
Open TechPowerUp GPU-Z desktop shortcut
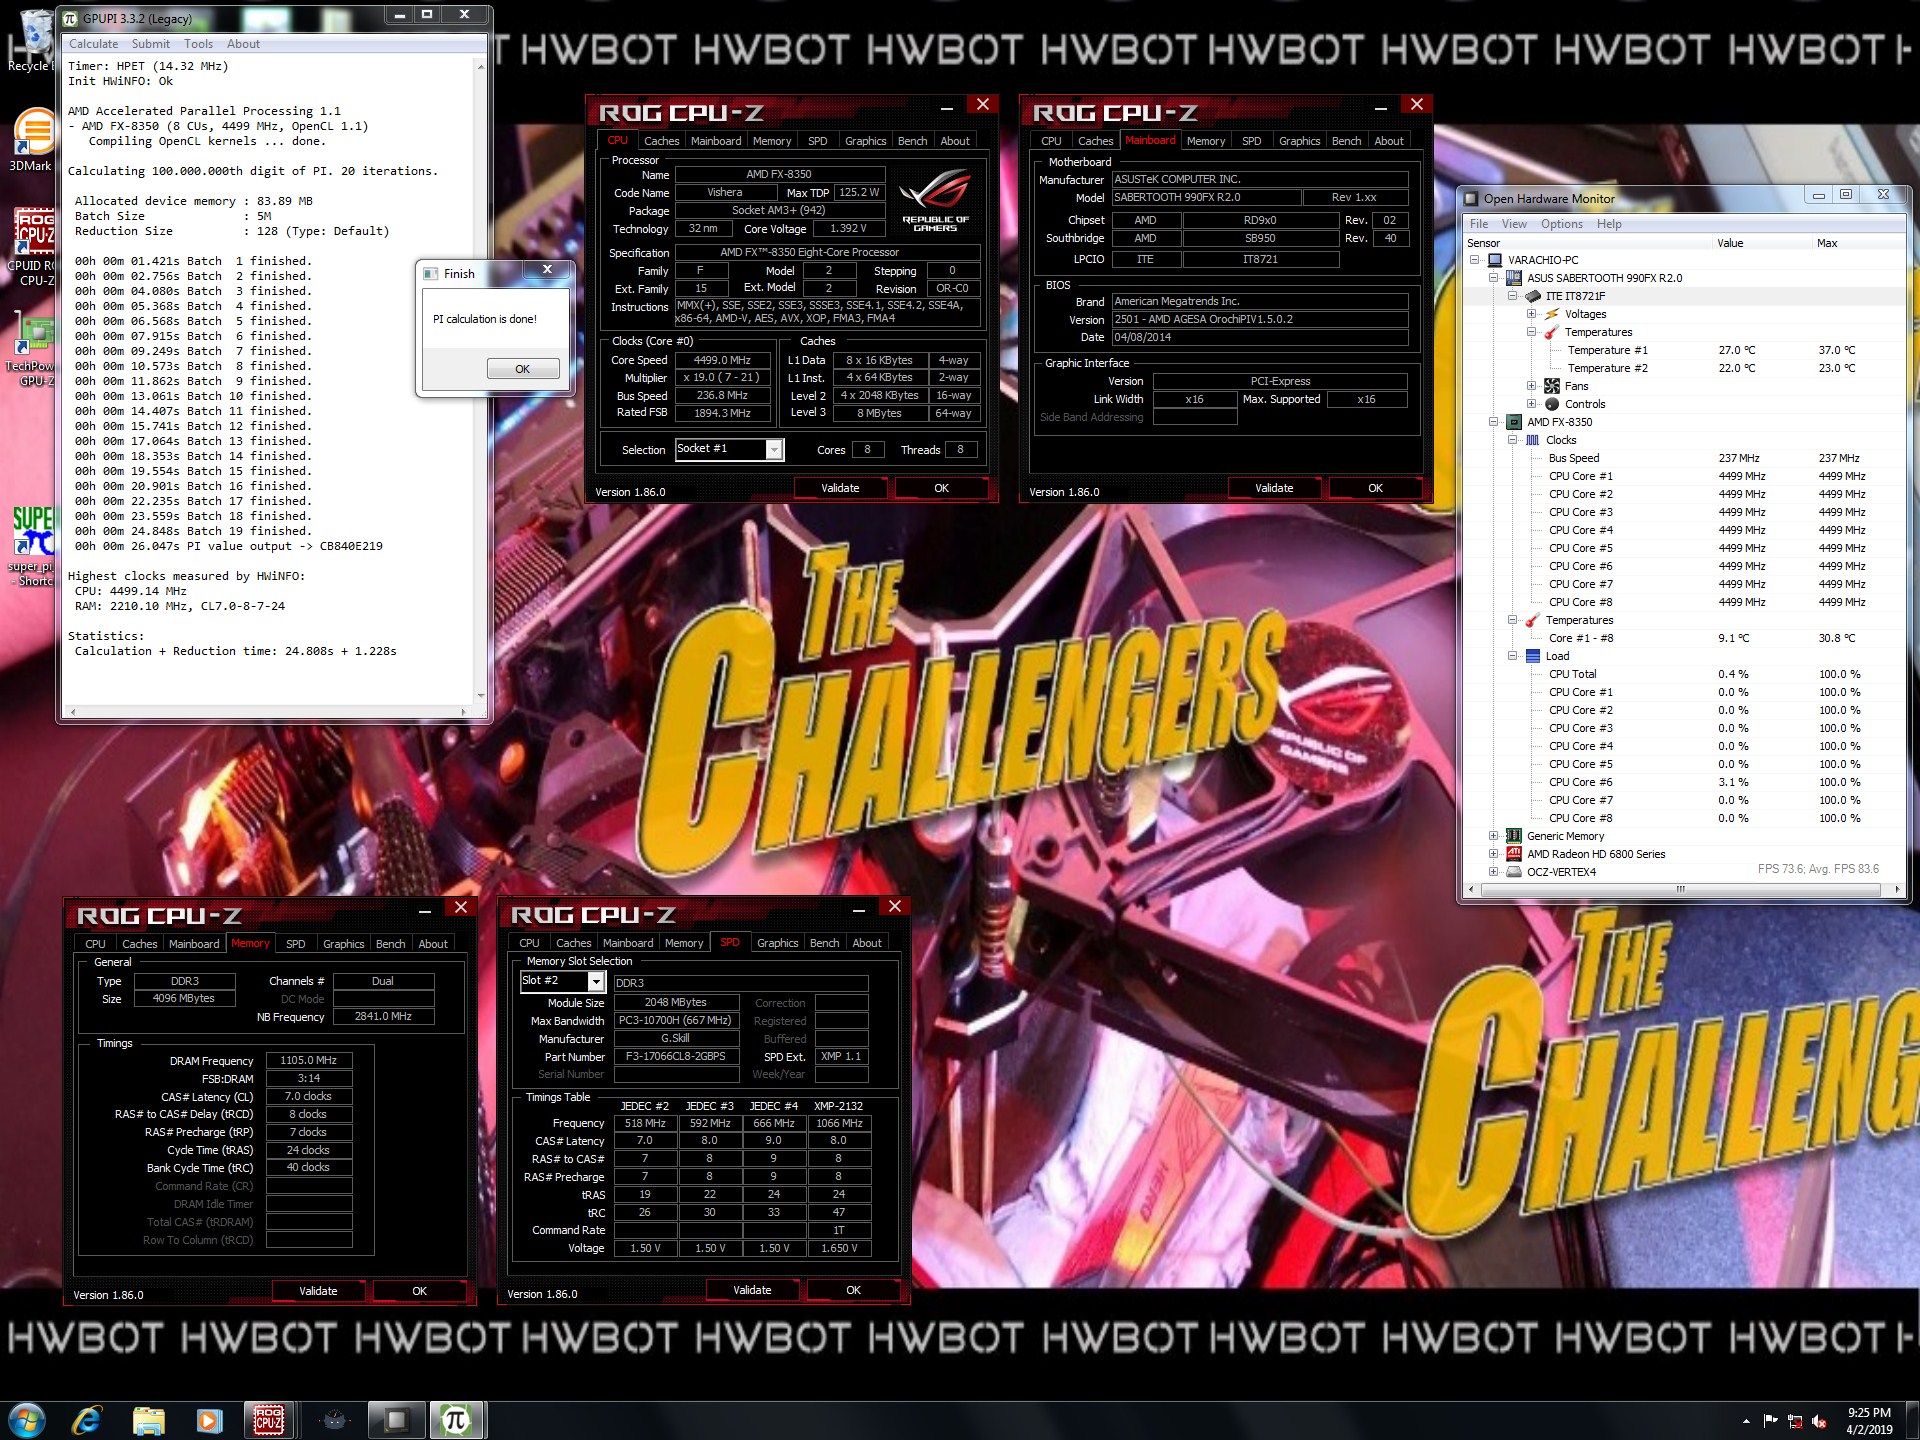(32, 347)
